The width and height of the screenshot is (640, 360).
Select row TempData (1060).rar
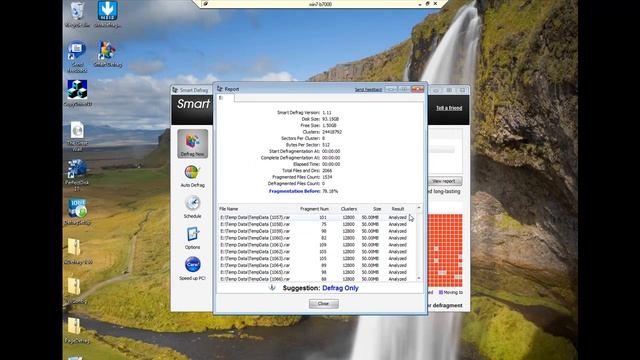pyautogui.click(x=316, y=238)
